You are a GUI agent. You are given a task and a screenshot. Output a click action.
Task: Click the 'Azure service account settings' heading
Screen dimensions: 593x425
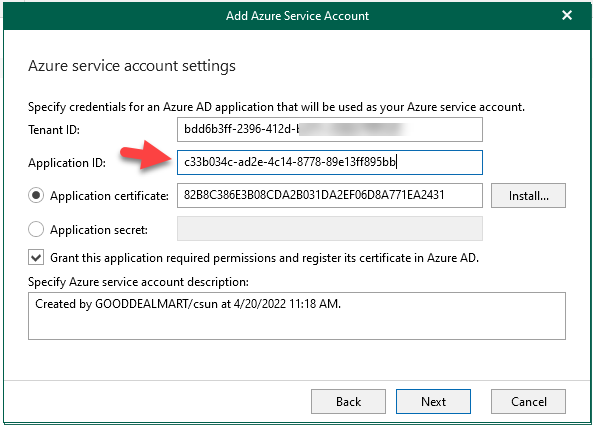coord(132,66)
